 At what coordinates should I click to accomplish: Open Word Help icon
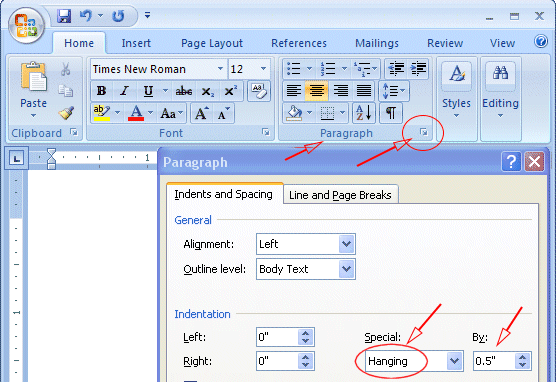[x=541, y=41]
